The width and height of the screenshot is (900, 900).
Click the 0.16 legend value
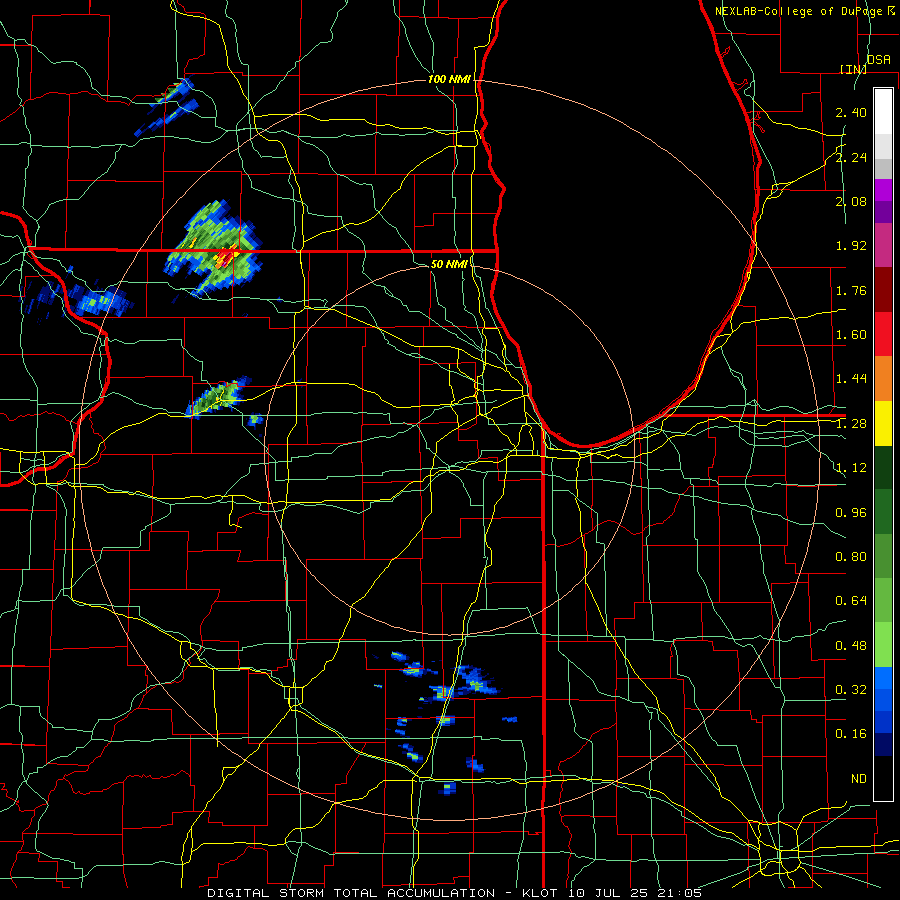[x=851, y=734]
